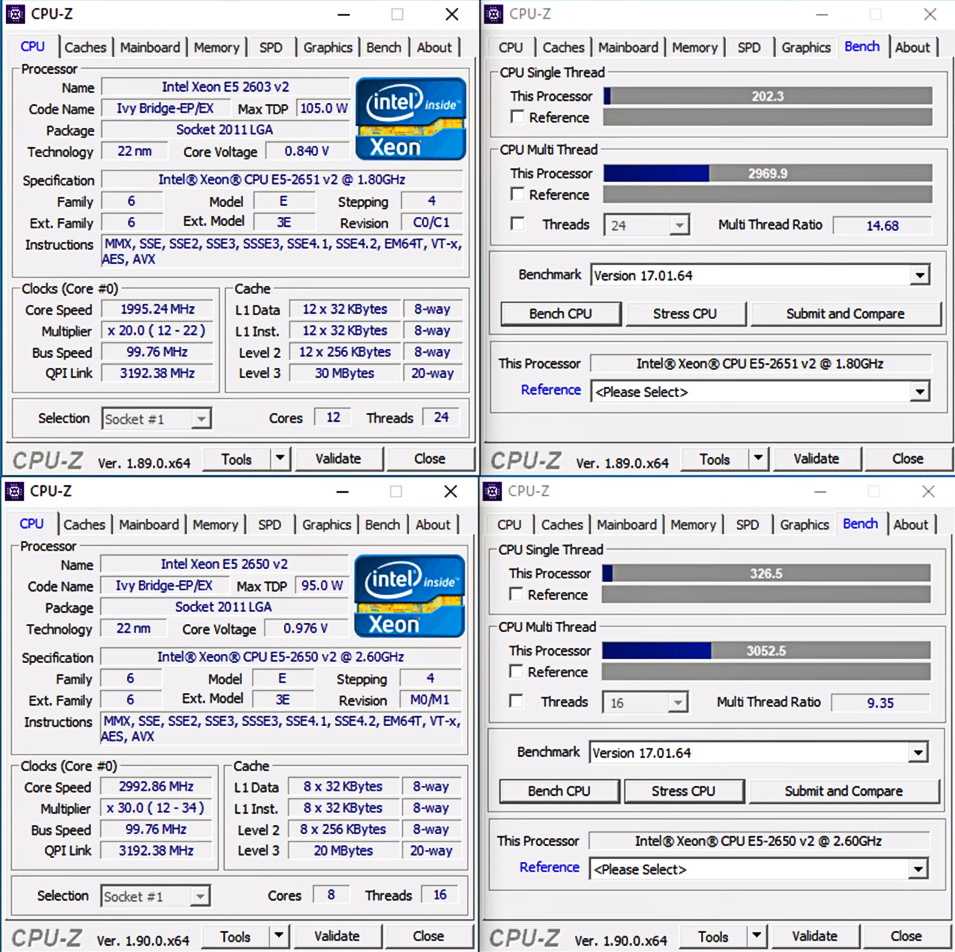Tick Single Thread Reference checkbox in Ver. 1.90 Bench window
This screenshot has width=955, height=952.
click(x=516, y=594)
